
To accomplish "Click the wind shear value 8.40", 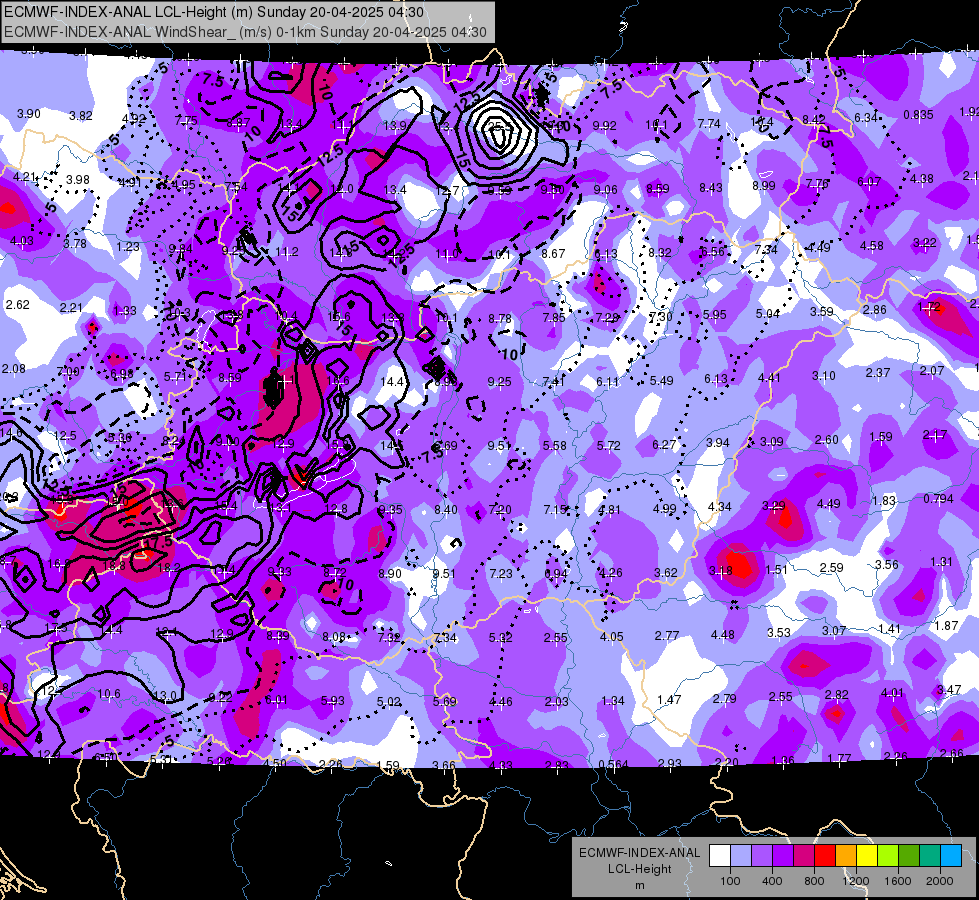I will pos(446,510).
